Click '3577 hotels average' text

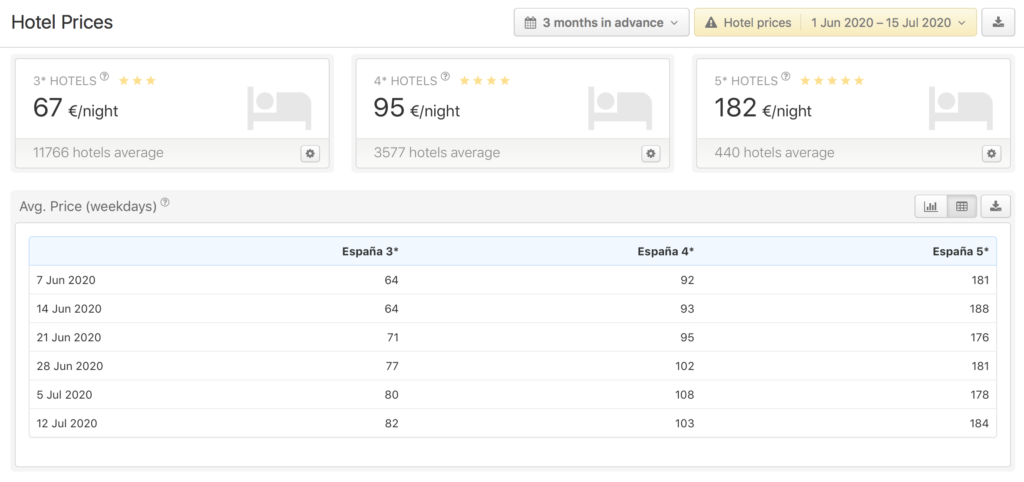(x=437, y=153)
